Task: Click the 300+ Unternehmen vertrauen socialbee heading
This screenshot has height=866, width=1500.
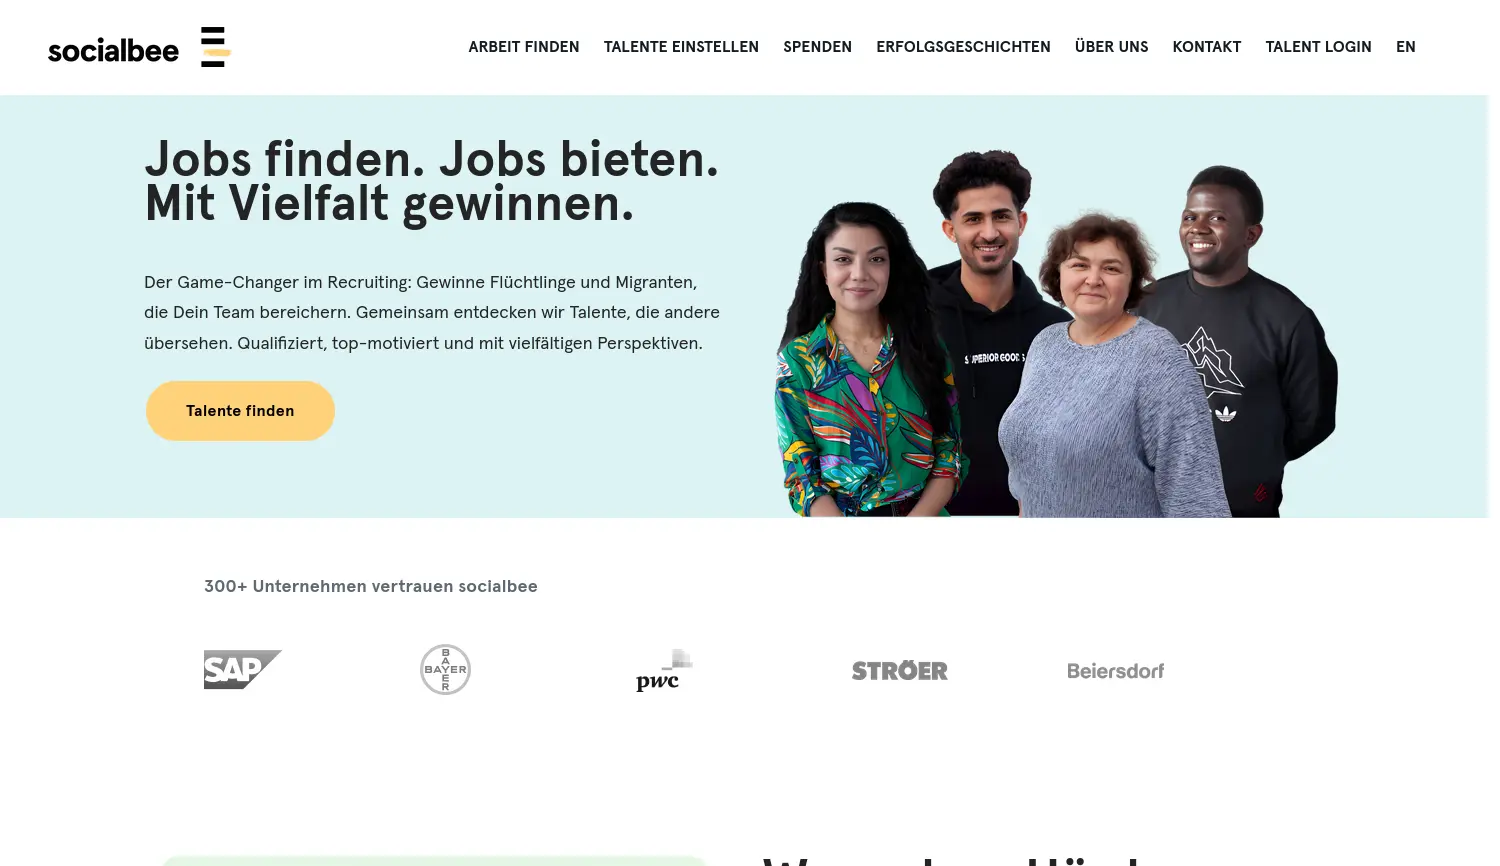Action: tap(371, 587)
